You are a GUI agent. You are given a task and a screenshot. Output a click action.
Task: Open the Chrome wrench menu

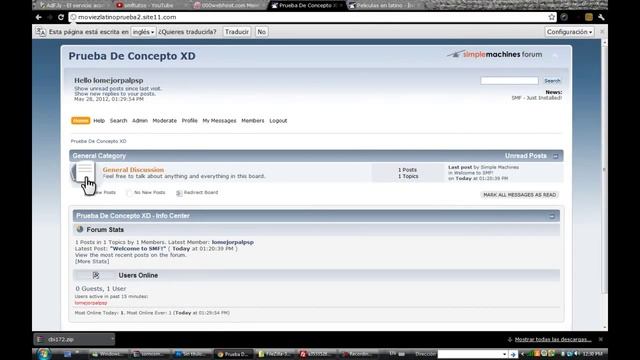(601, 17)
